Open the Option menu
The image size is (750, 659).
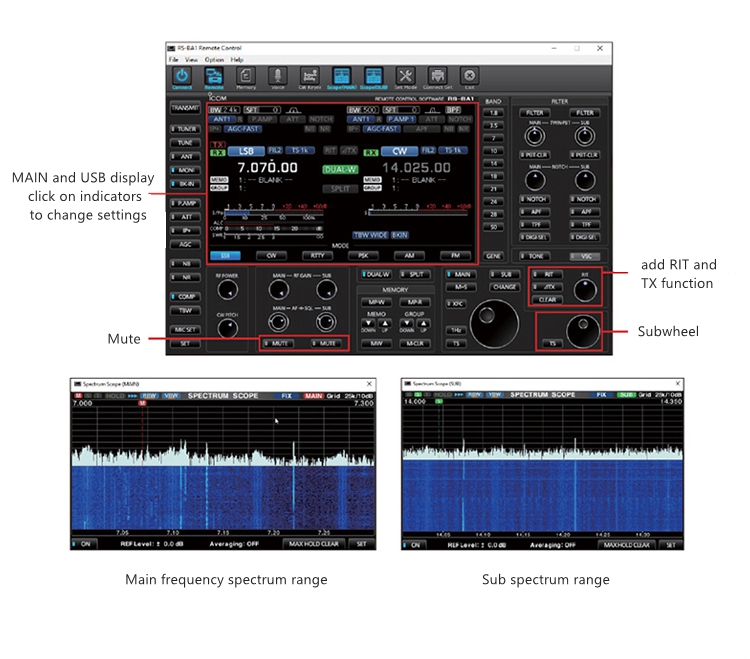click(x=214, y=60)
